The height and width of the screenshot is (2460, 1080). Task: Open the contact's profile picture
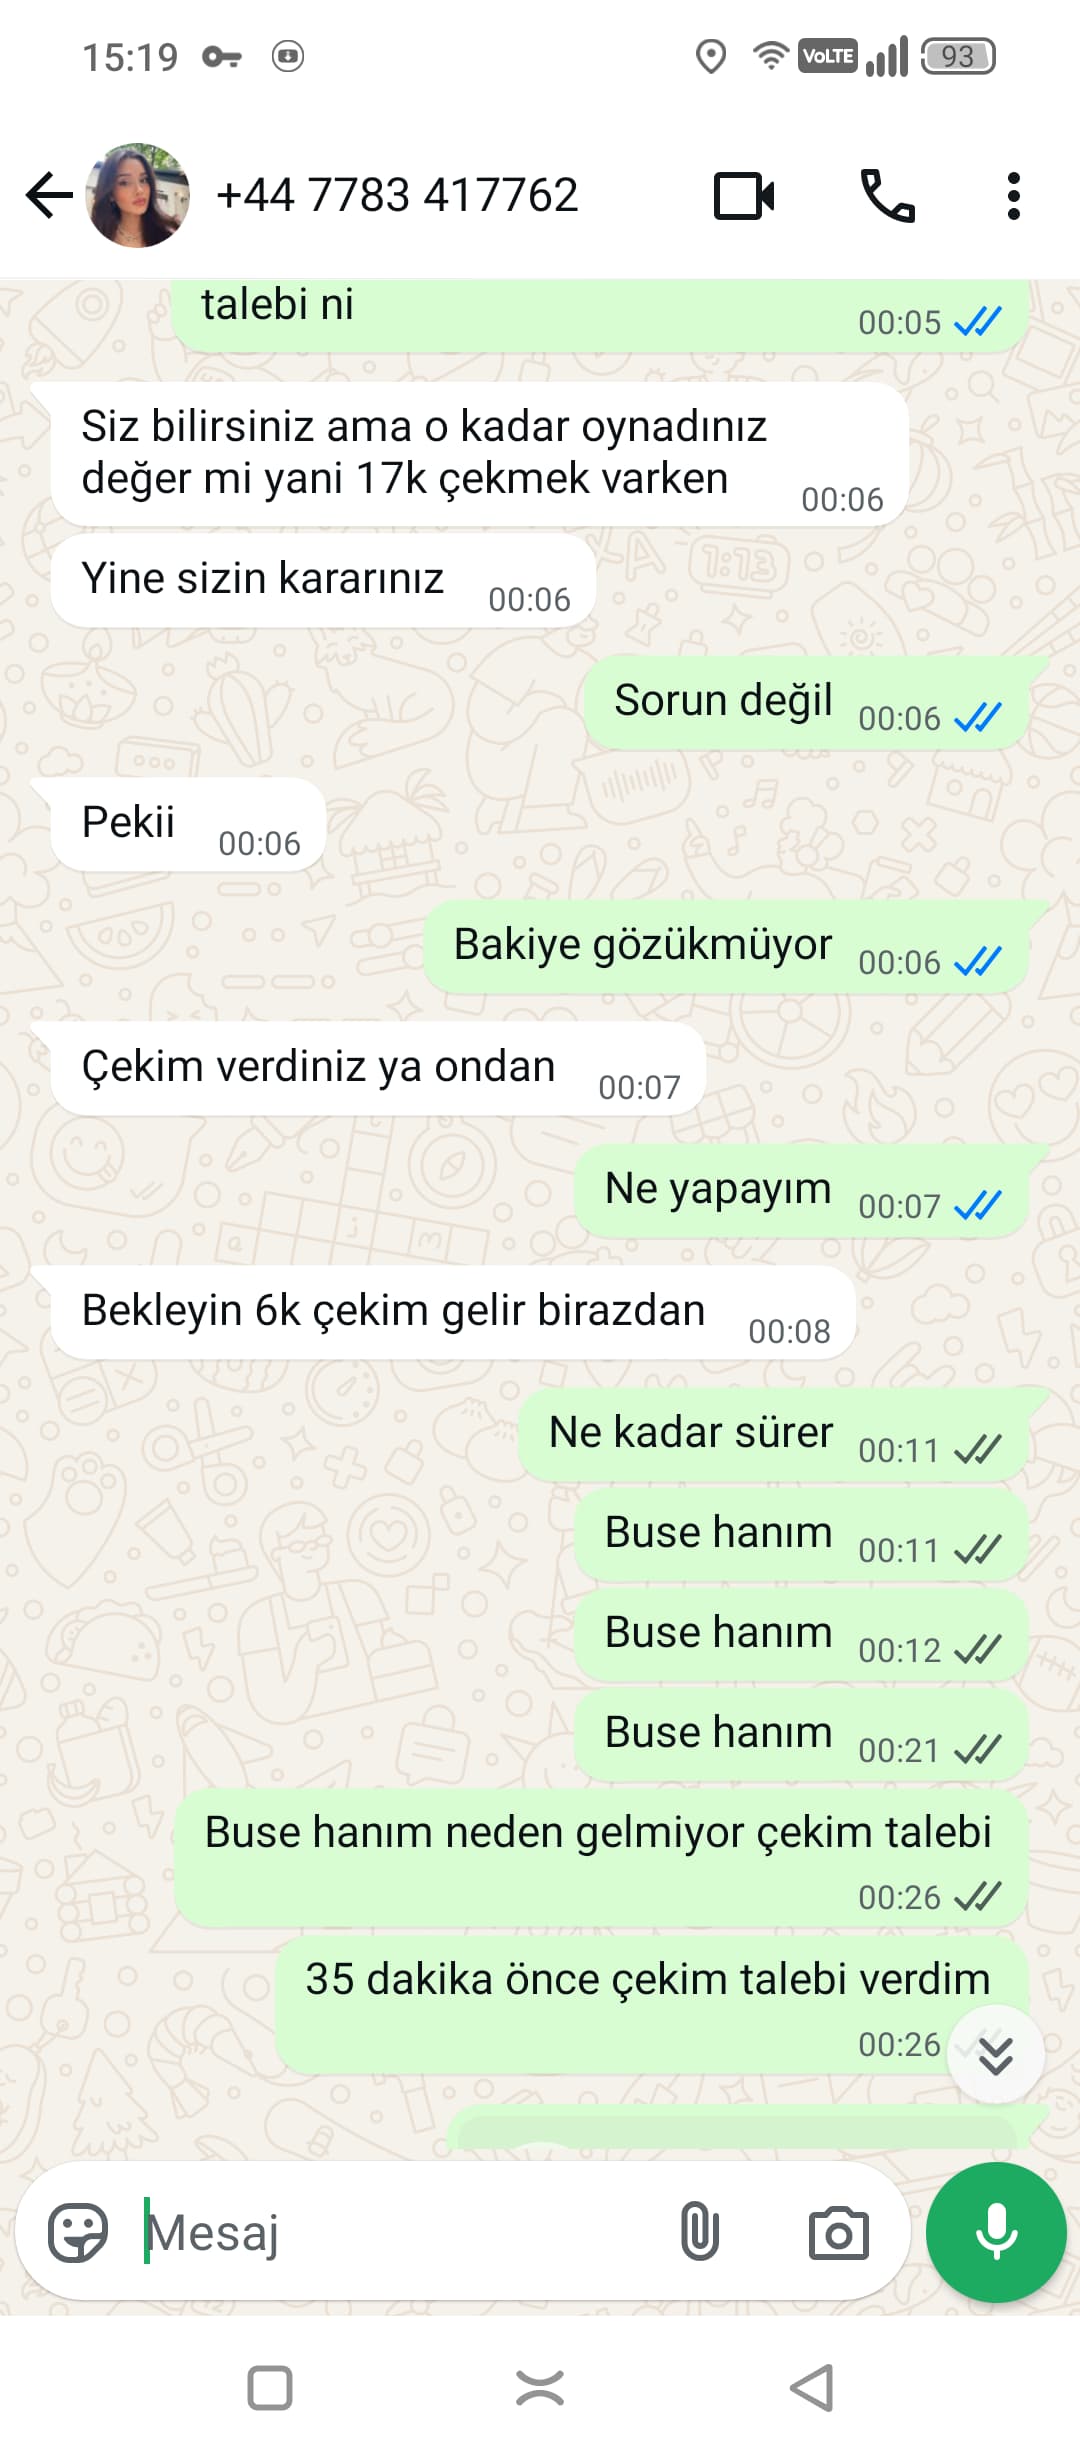tap(138, 195)
